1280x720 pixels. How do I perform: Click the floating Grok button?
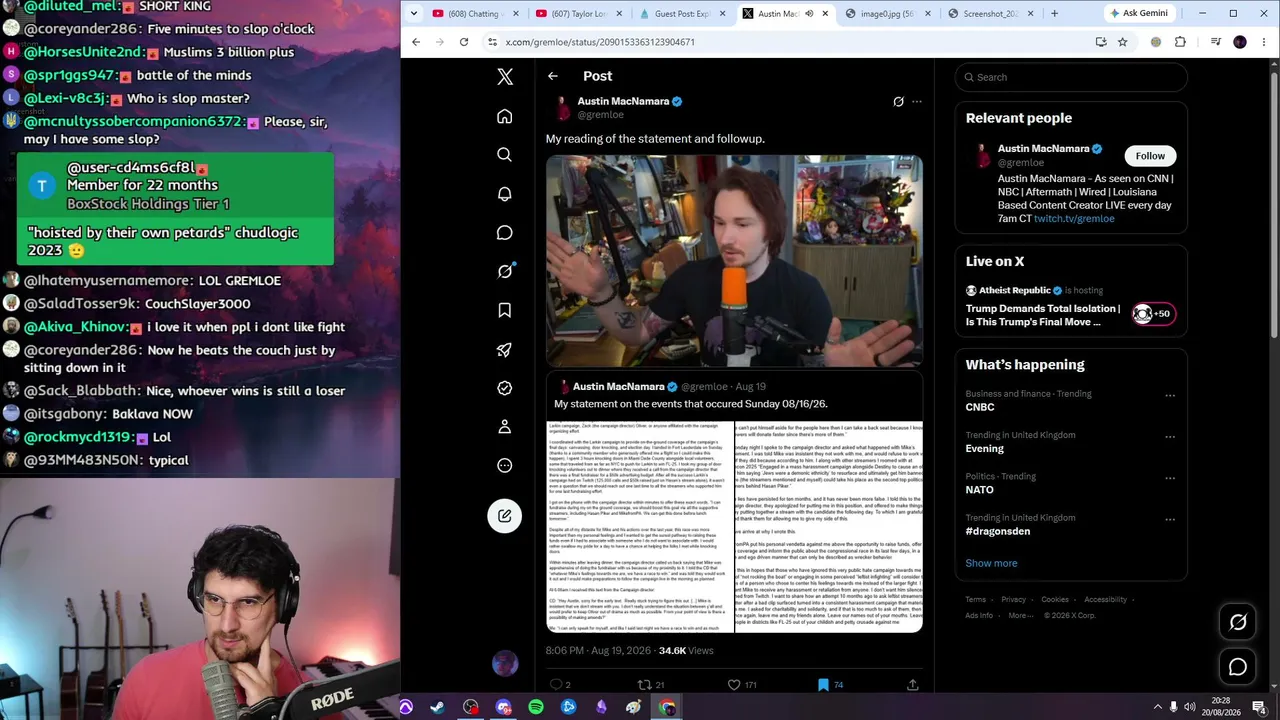[x=1238, y=622]
